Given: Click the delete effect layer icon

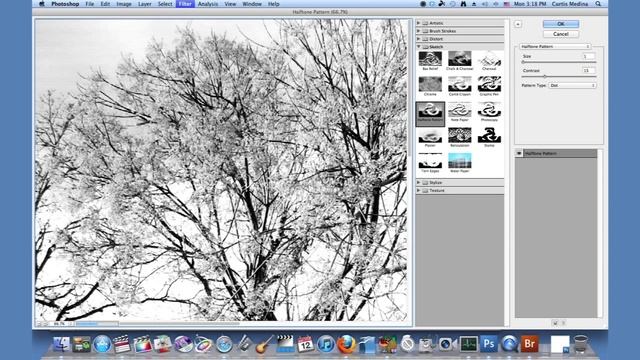Looking at the screenshot, I should click(x=564, y=323).
